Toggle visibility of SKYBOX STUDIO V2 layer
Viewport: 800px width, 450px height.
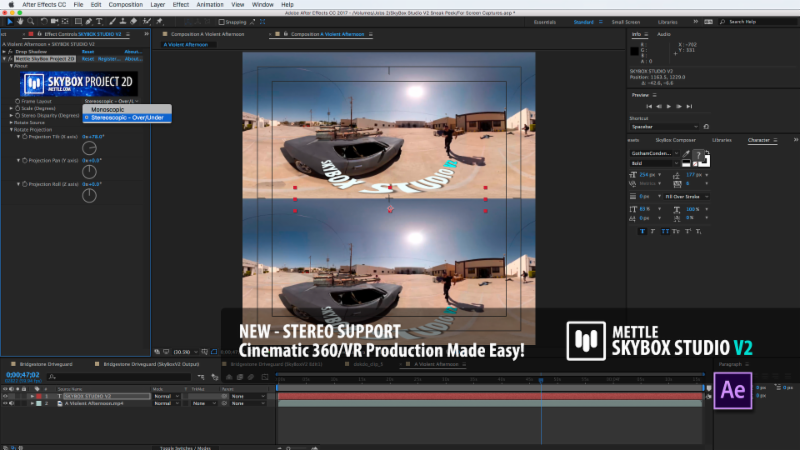5,396
